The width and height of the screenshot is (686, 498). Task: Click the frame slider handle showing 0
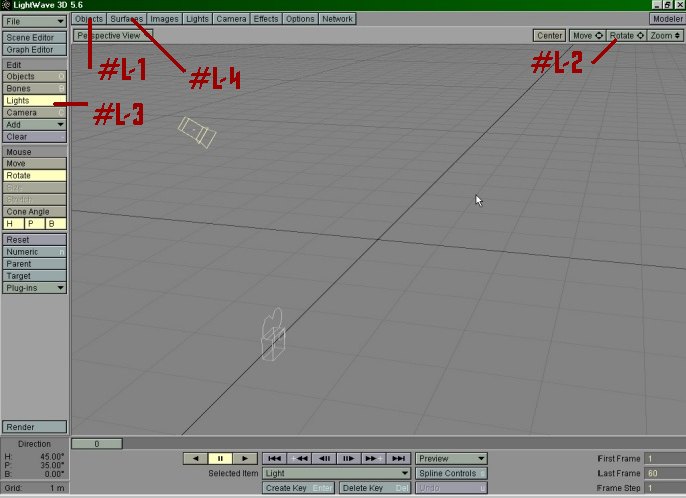coord(97,444)
